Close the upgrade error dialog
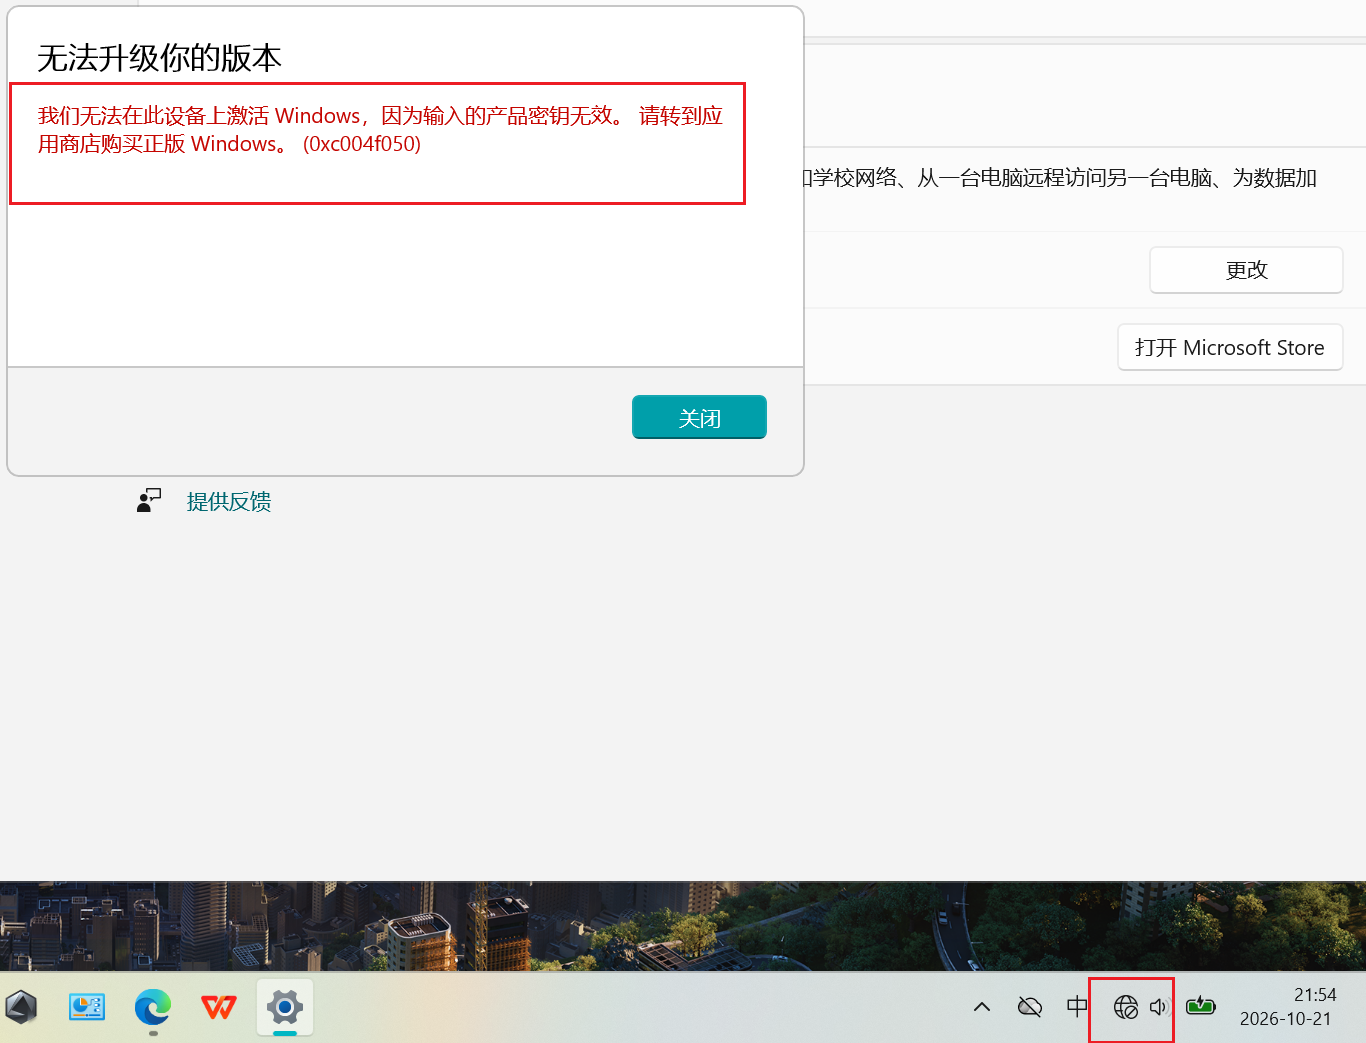 pos(699,417)
